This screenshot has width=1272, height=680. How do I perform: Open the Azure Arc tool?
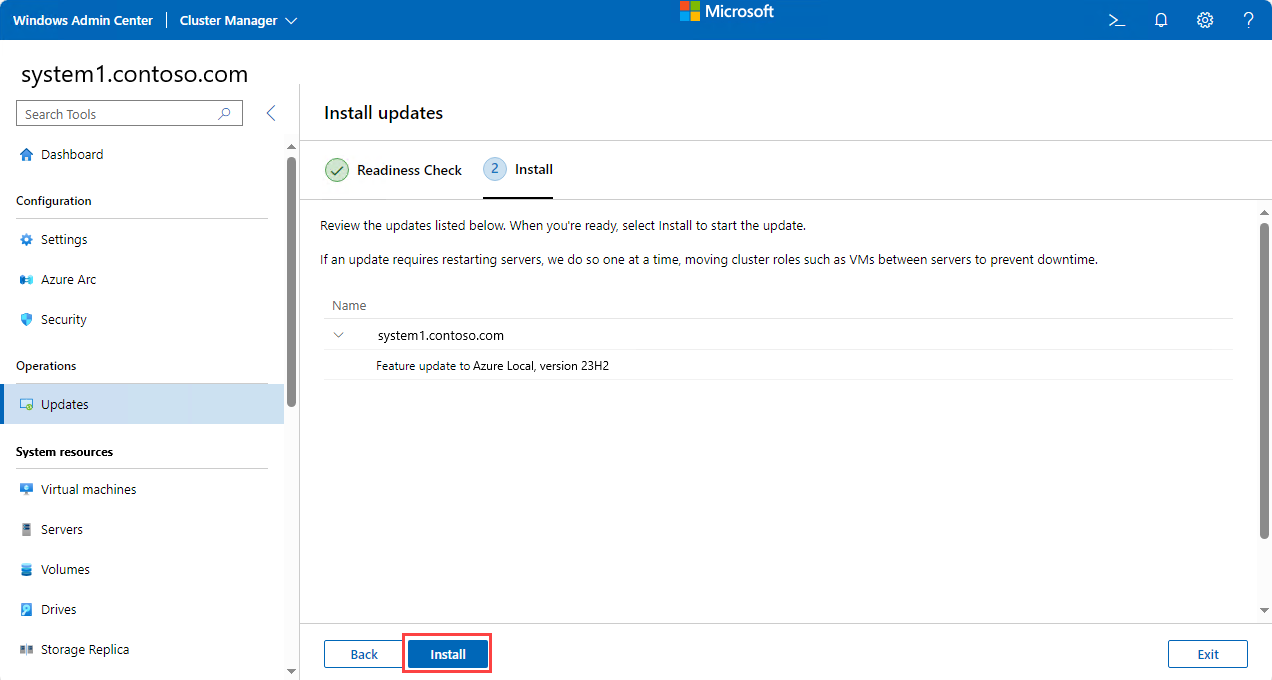tap(66, 279)
